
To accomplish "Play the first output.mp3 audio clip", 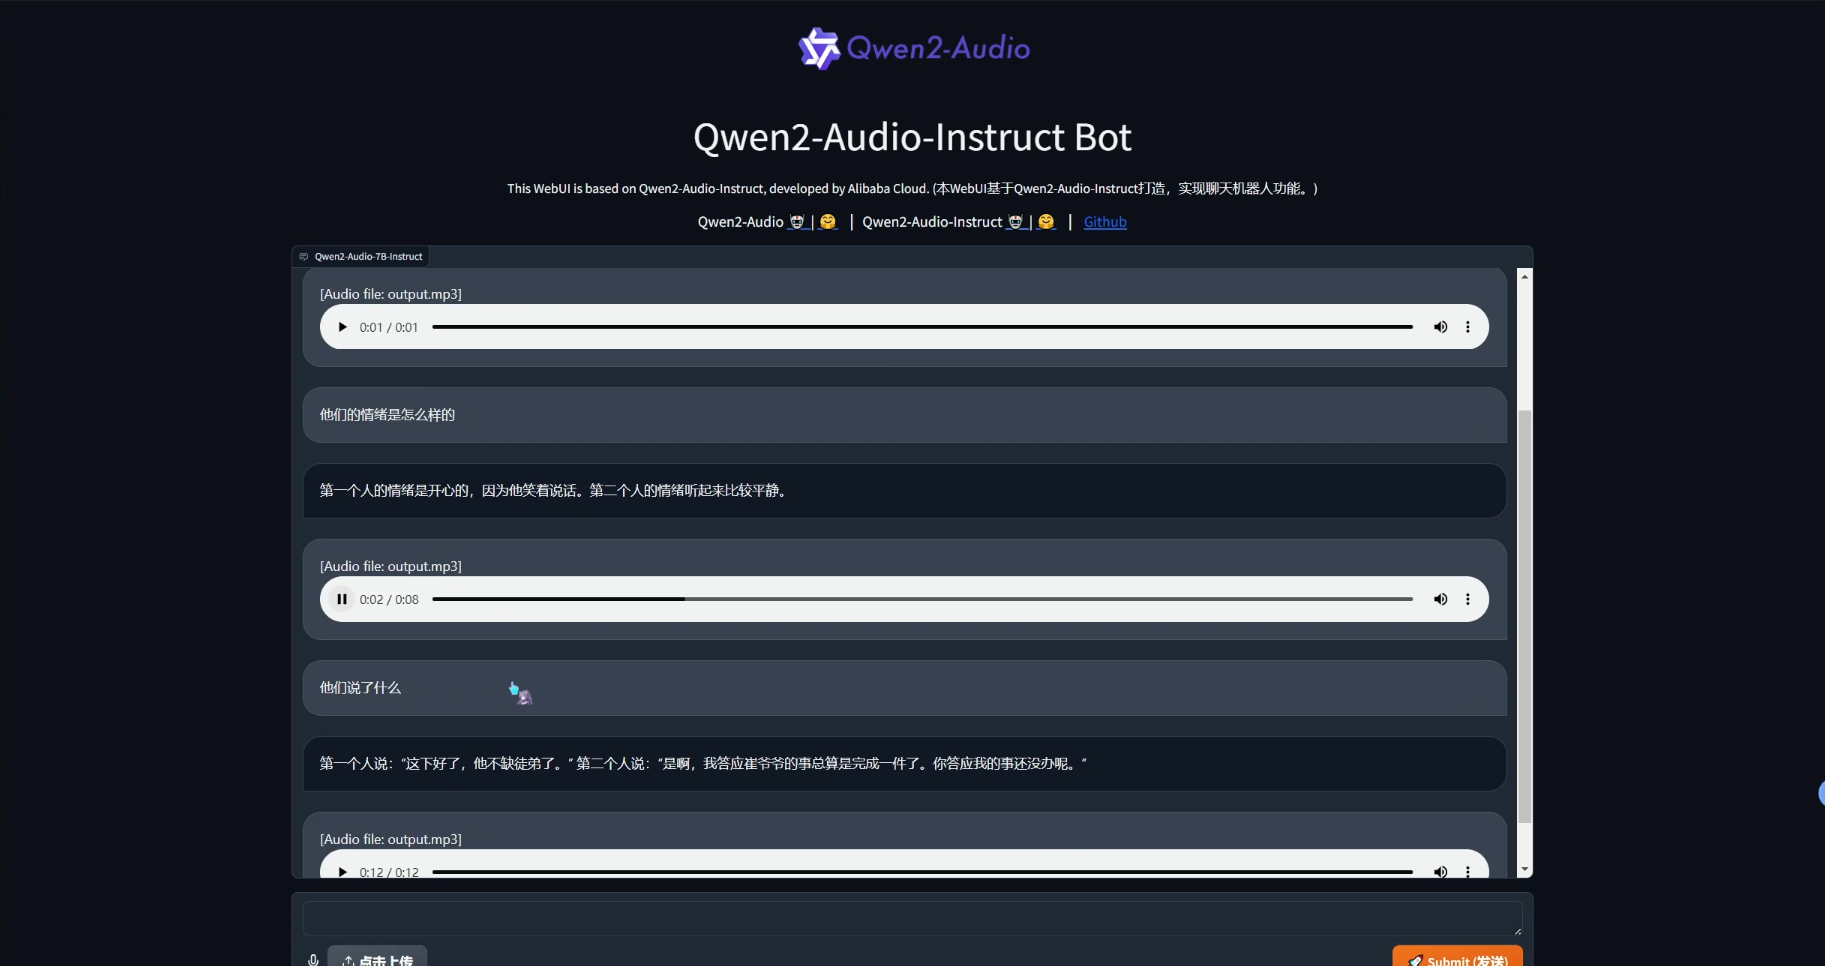I will click(342, 327).
